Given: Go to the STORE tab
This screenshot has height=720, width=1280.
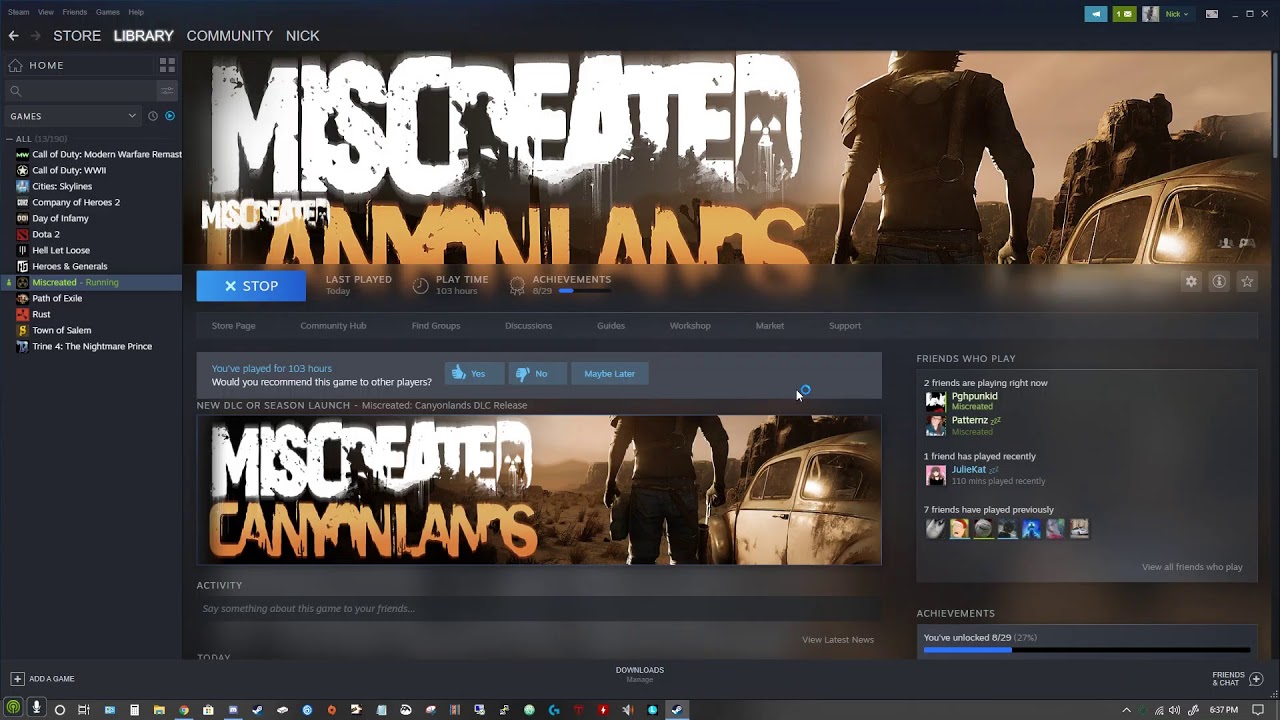Looking at the screenshot, I should tap(77, 36).
